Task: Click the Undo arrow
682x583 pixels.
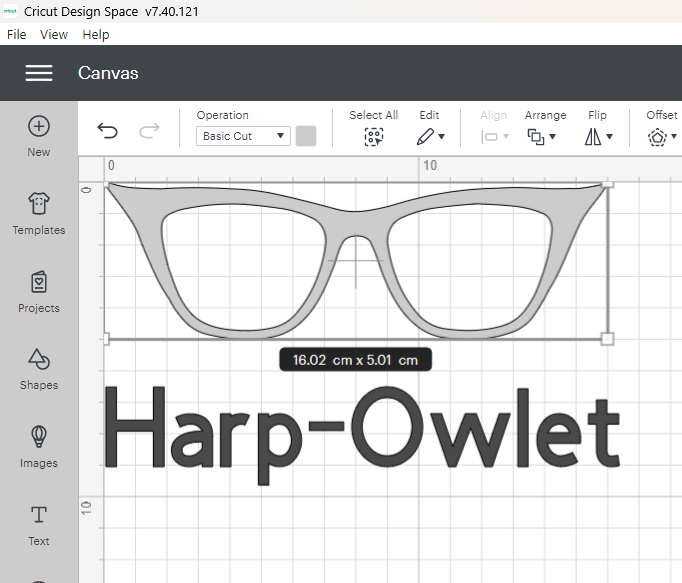Action: pyautogui.click(x=107, y=131)
